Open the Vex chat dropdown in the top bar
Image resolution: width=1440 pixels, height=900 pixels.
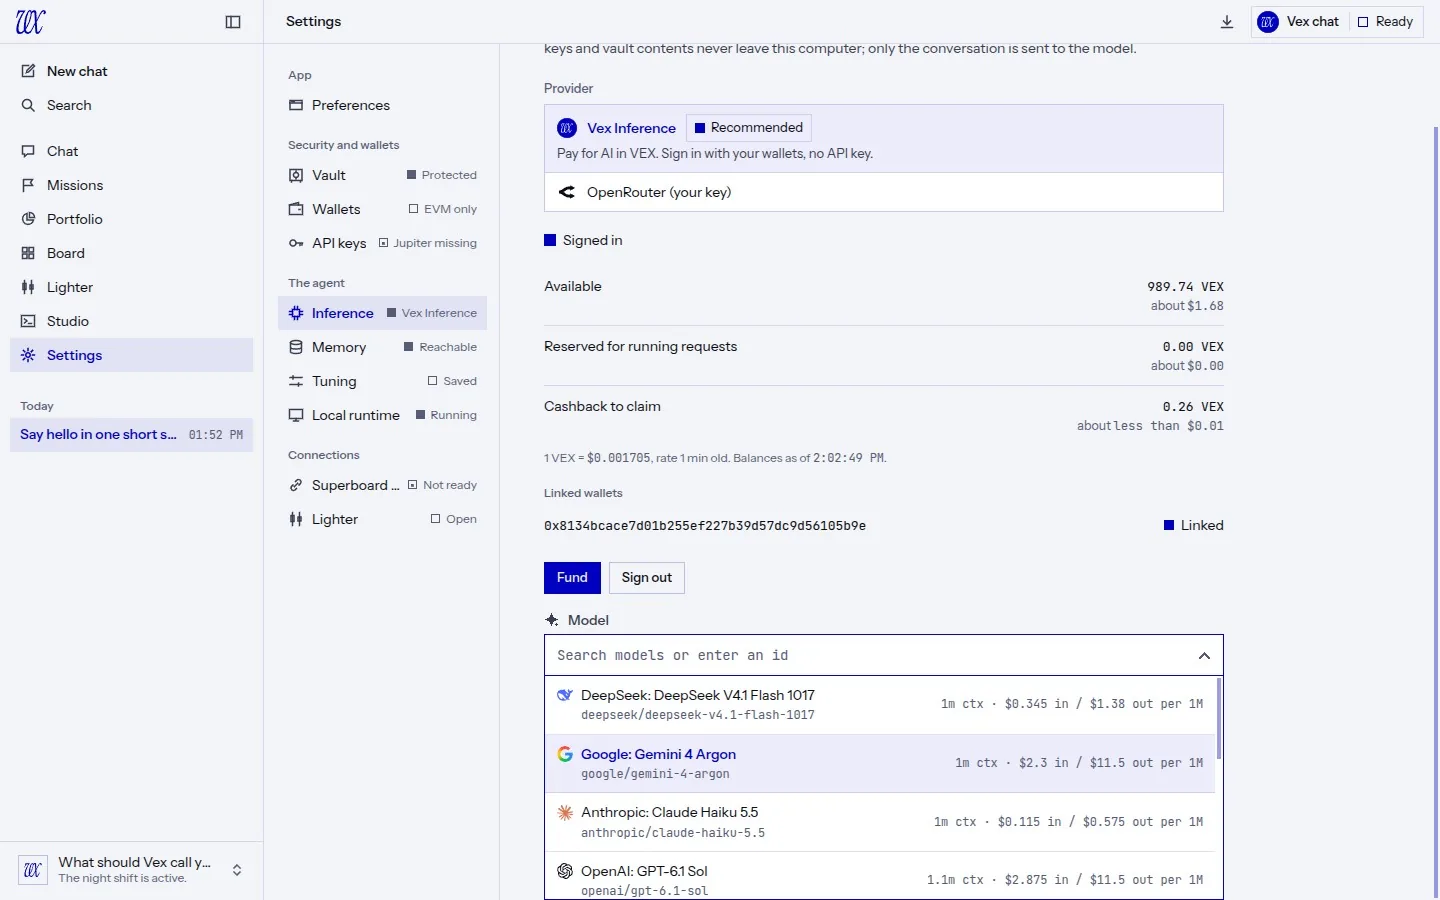coord(1298,22)
